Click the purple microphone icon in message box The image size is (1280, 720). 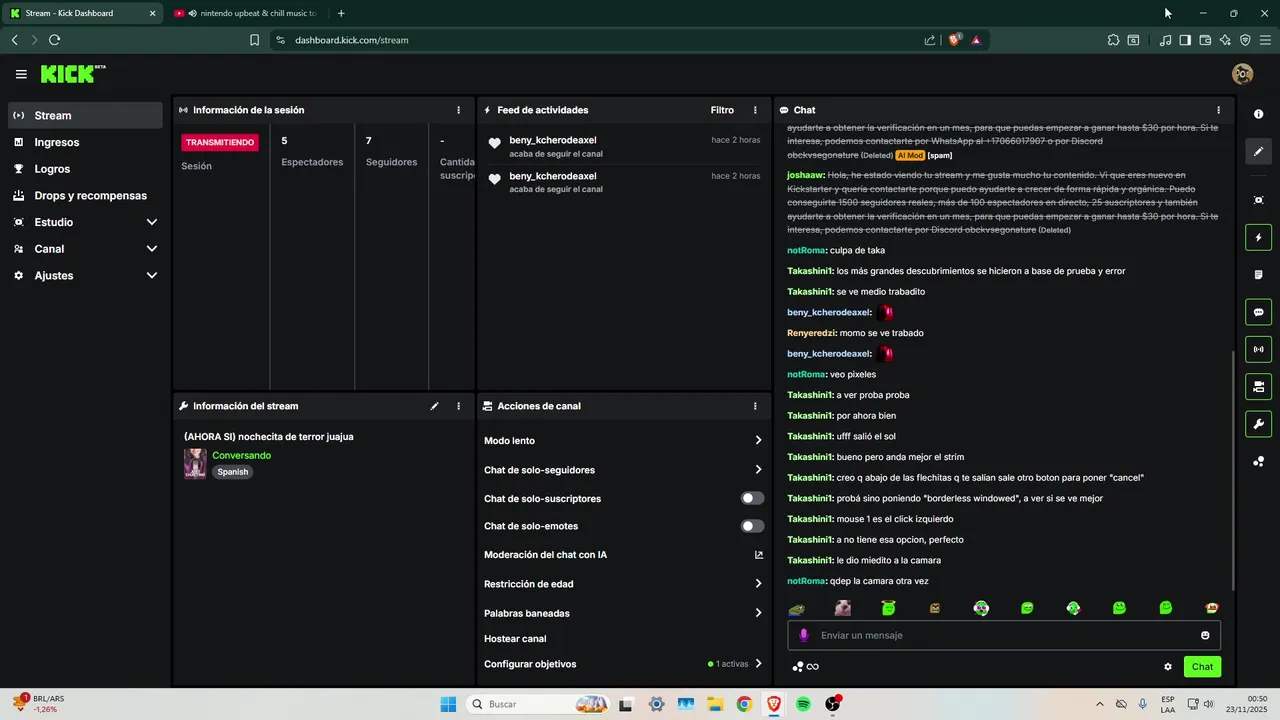coord(804,635)
